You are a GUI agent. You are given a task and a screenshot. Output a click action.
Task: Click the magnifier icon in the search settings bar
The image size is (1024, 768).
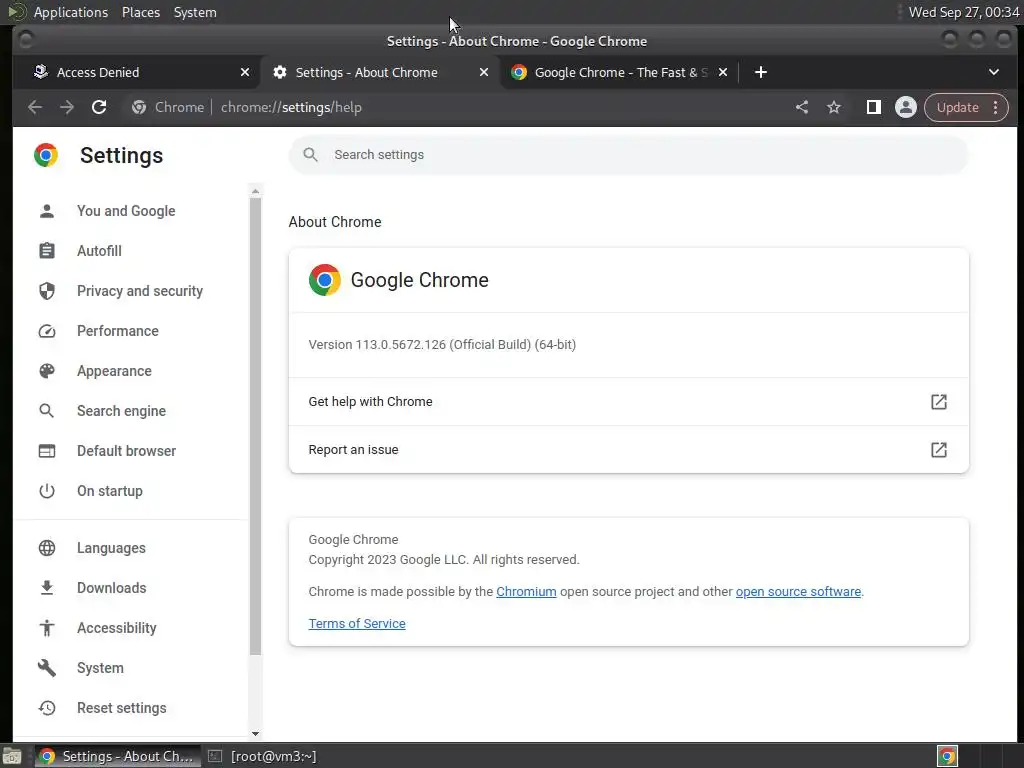pyautogui.click(x=310, y=155)
